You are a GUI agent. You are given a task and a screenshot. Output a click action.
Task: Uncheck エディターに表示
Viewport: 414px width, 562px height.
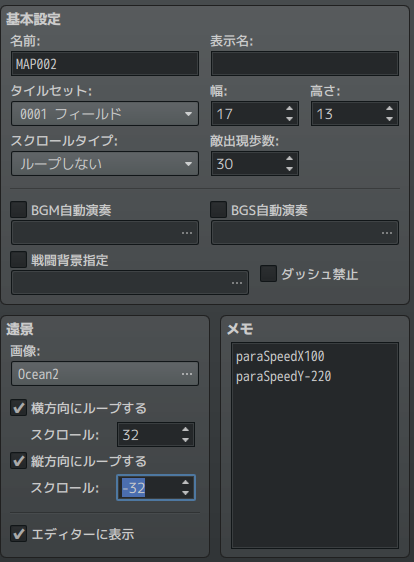click(19, 534)
